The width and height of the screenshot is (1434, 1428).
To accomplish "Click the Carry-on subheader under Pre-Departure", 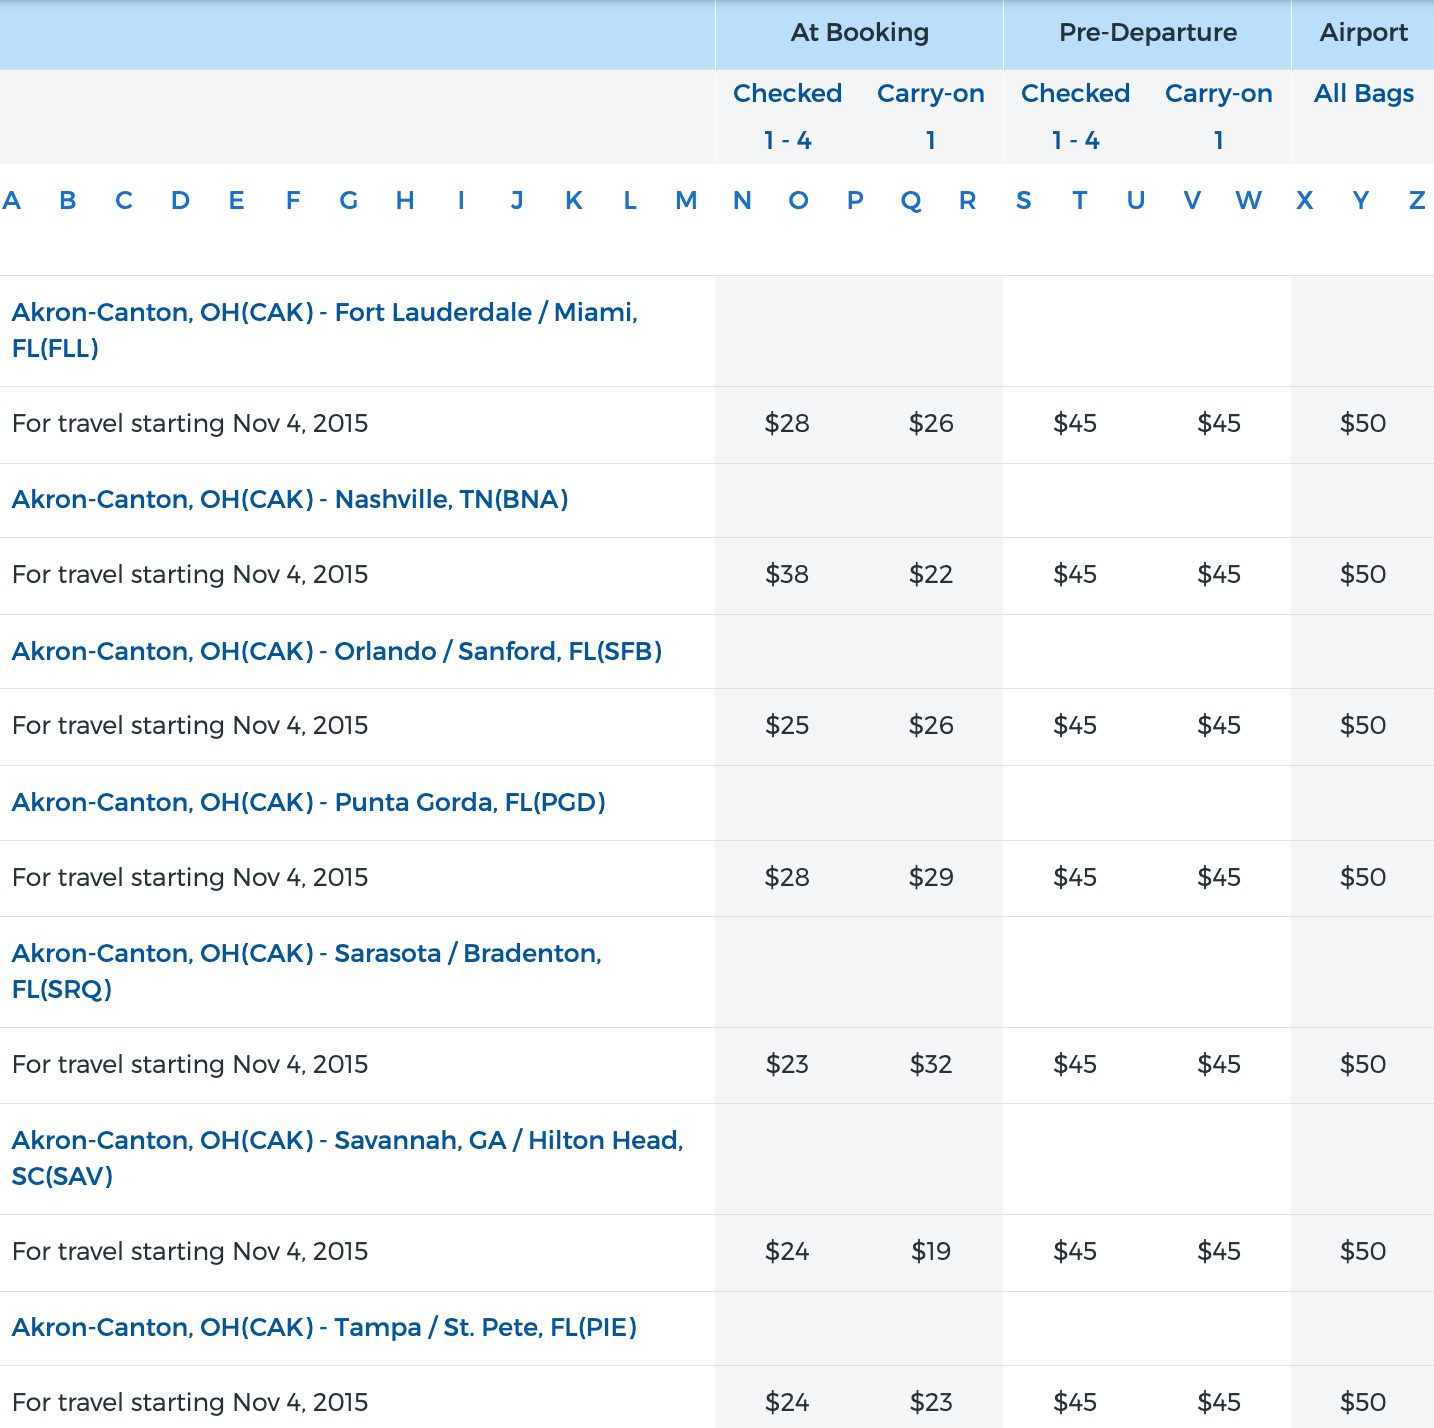I will coord(1218,94).
